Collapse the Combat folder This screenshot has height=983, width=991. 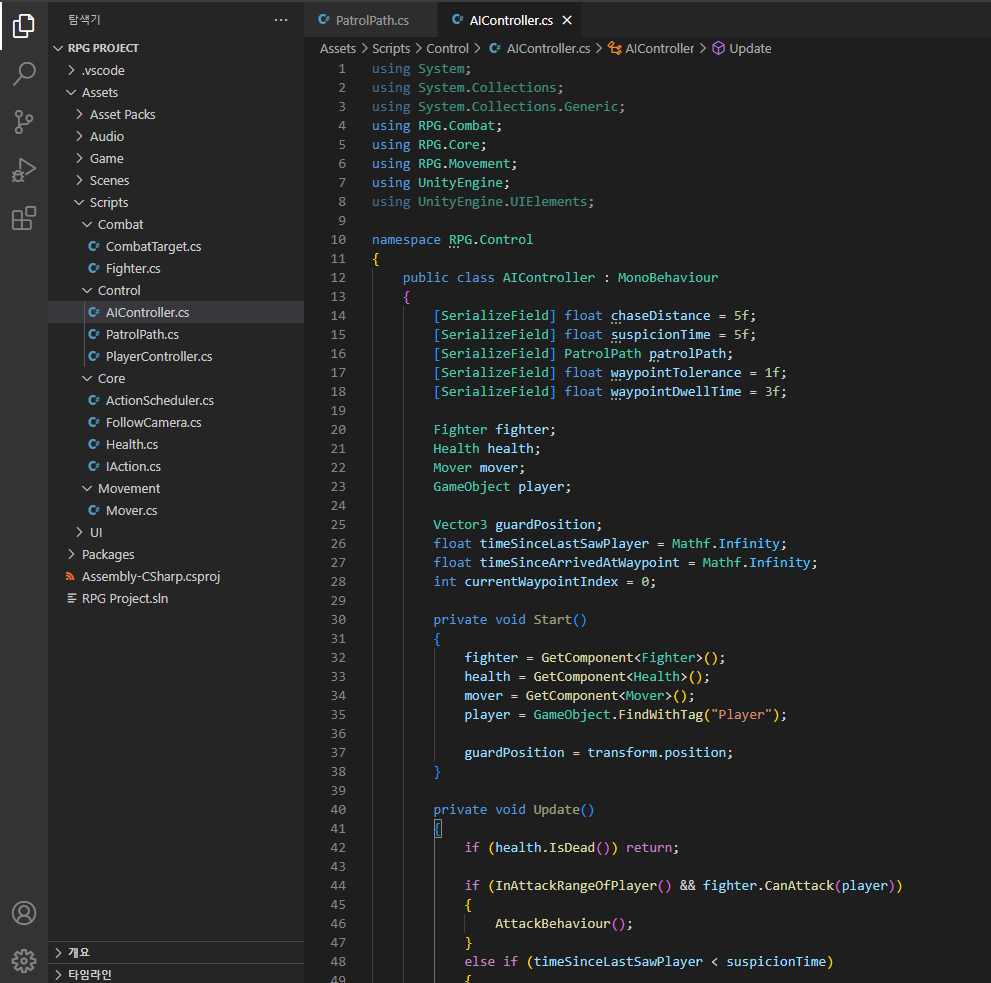point(120,224)
